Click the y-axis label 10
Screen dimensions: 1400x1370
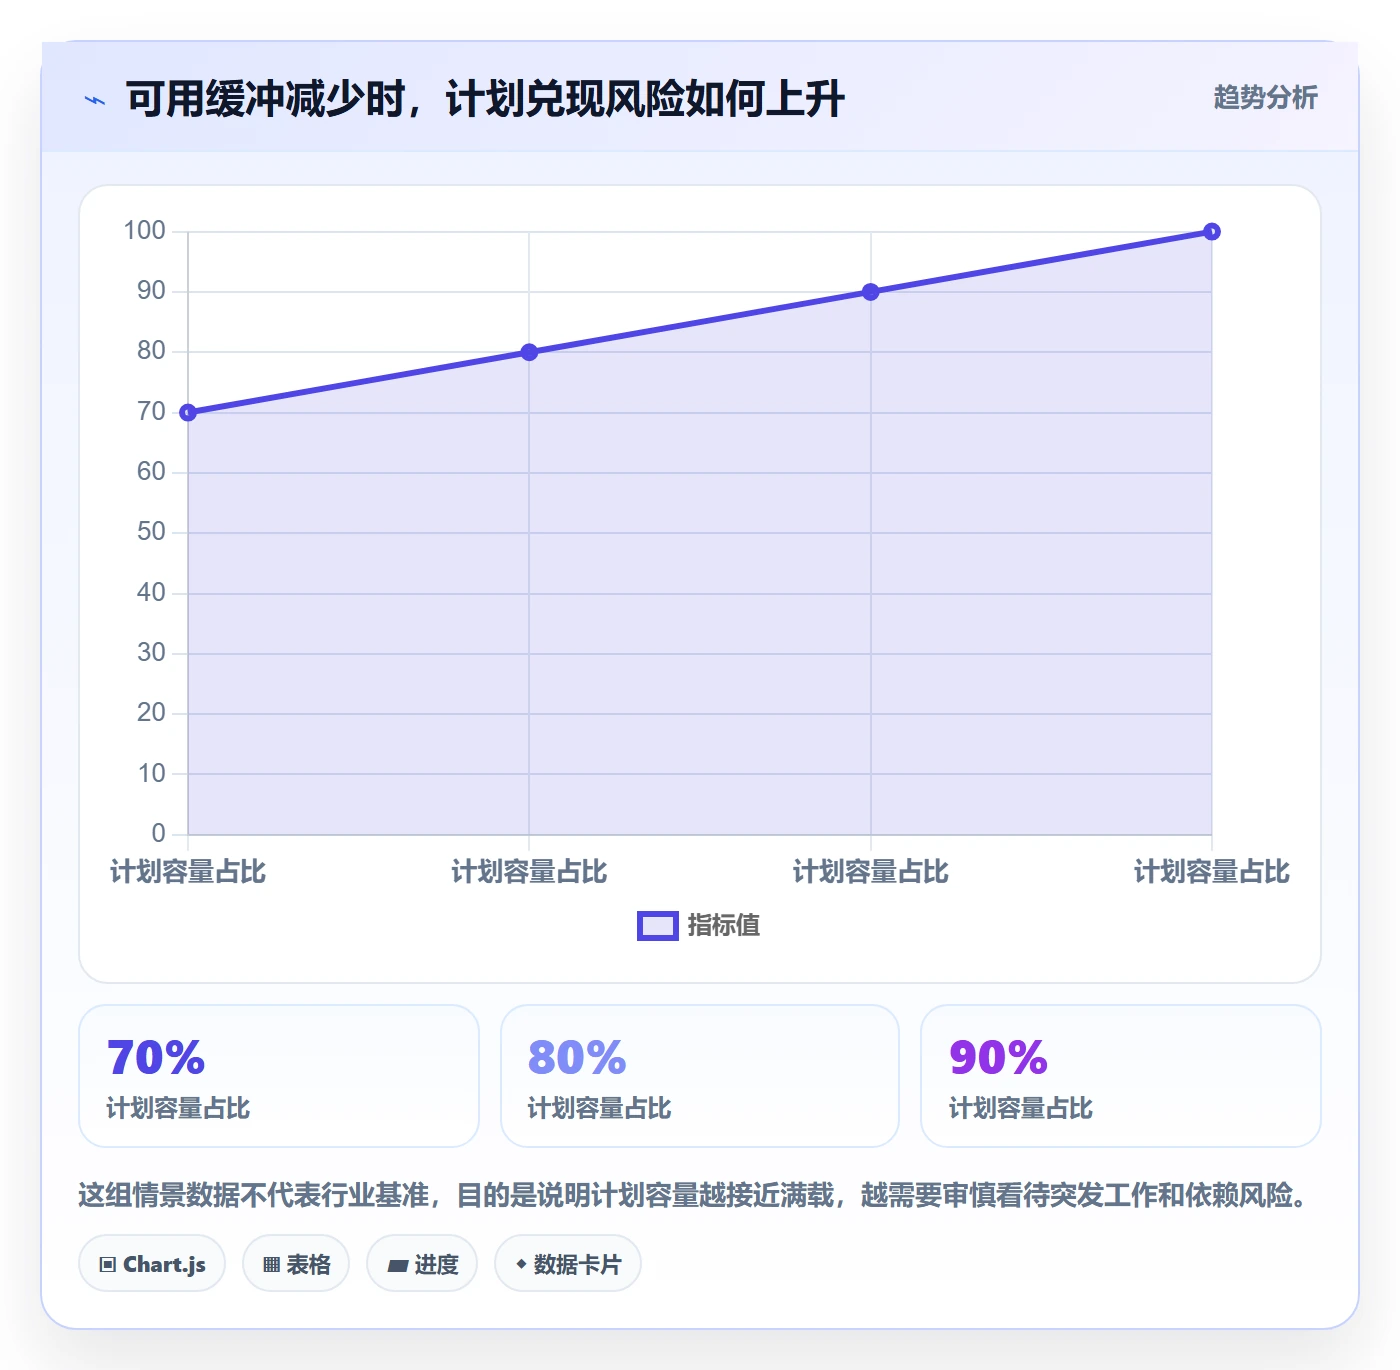pos(151,773)
